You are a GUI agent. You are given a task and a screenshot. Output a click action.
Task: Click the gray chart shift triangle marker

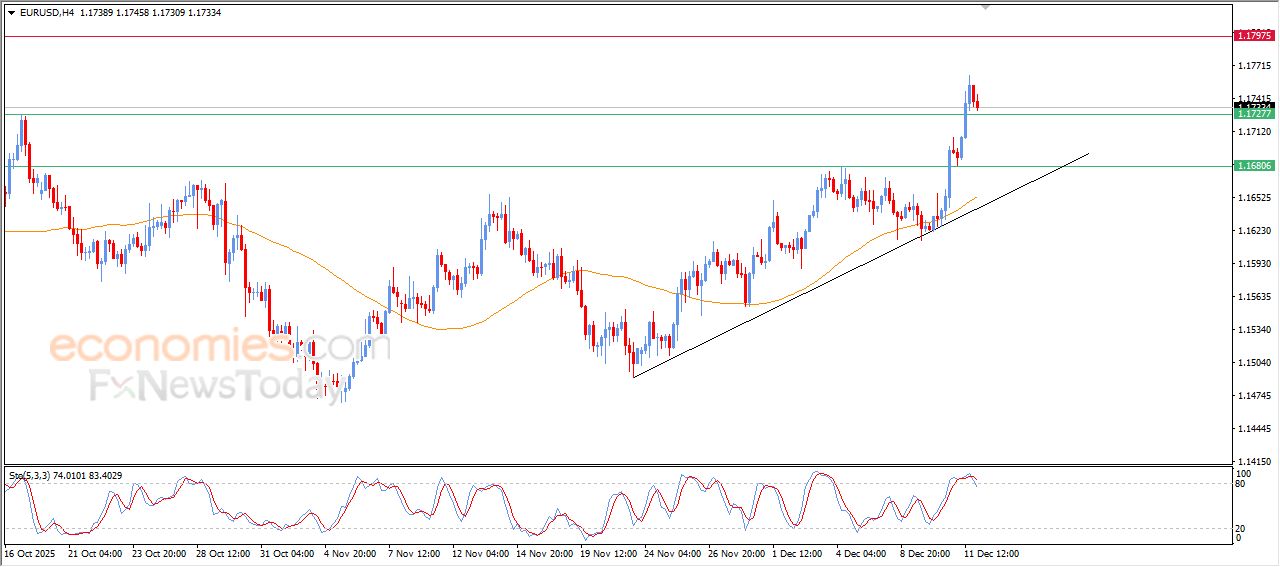point(987,7)
